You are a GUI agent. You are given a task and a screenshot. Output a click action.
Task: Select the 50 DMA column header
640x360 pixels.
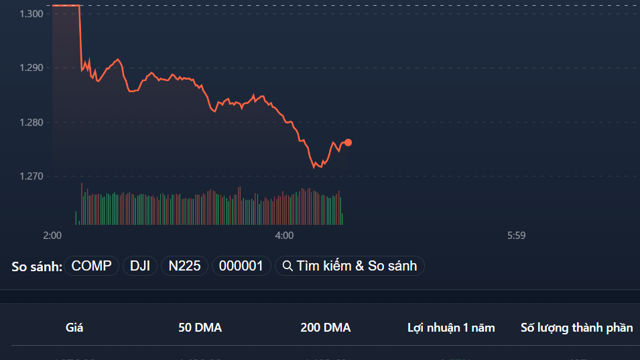[200, 328]
